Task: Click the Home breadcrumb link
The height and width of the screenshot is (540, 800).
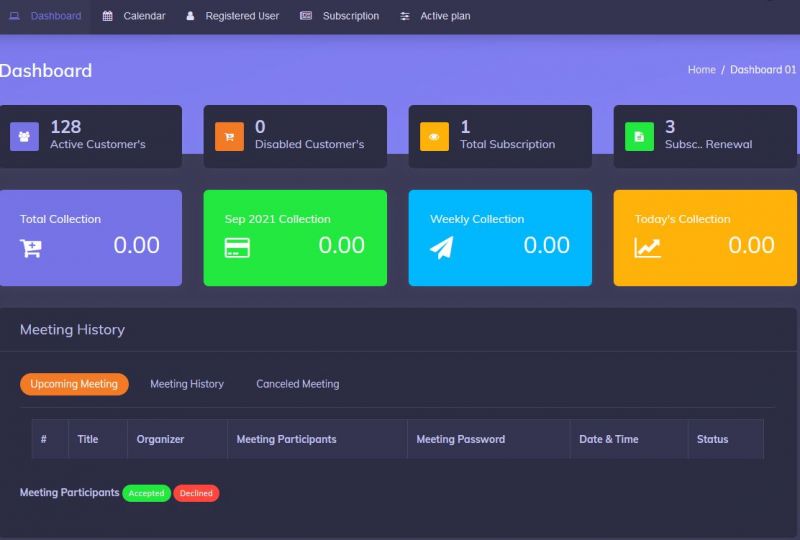Action: (x=702, y=69)
